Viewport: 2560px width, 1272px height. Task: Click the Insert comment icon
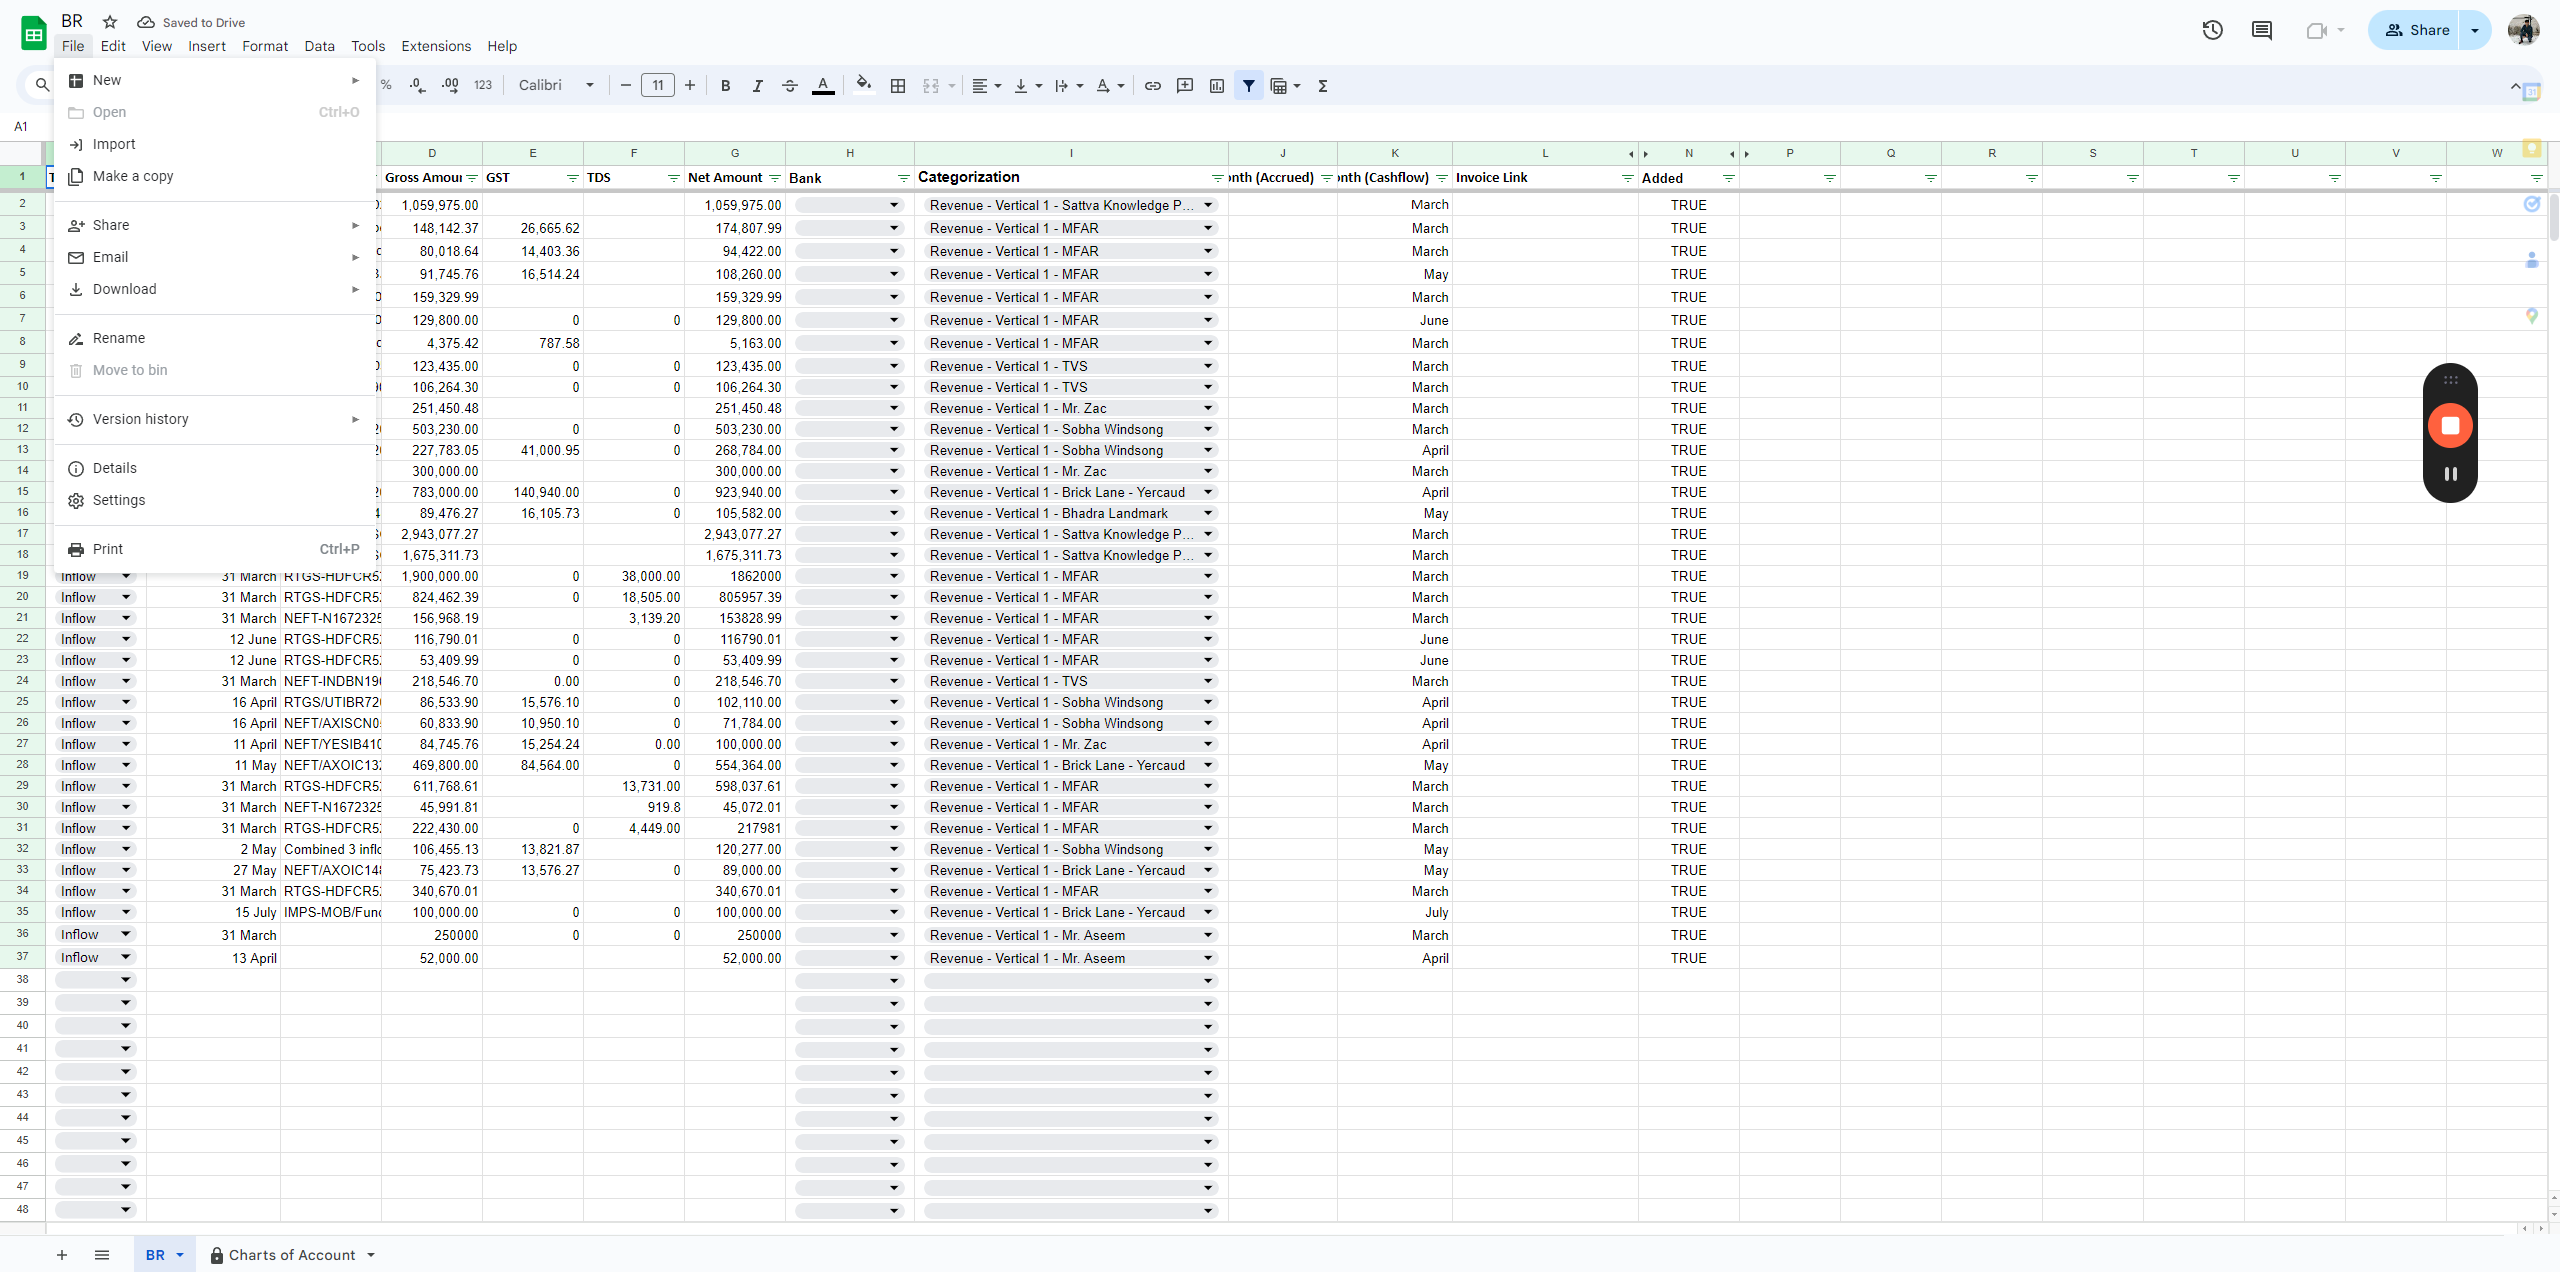pos(1185,86)
